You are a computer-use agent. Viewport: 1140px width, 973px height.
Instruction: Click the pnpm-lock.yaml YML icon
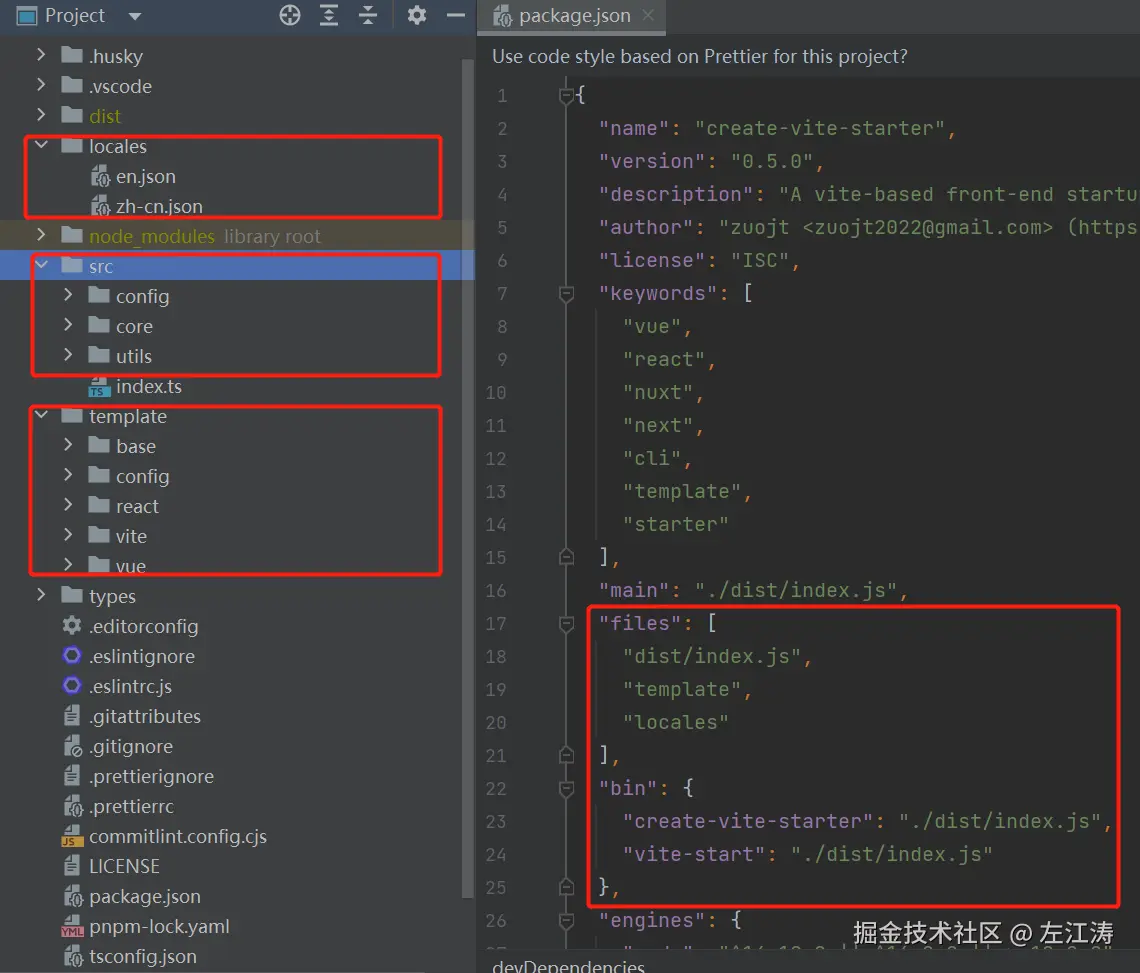72,926
